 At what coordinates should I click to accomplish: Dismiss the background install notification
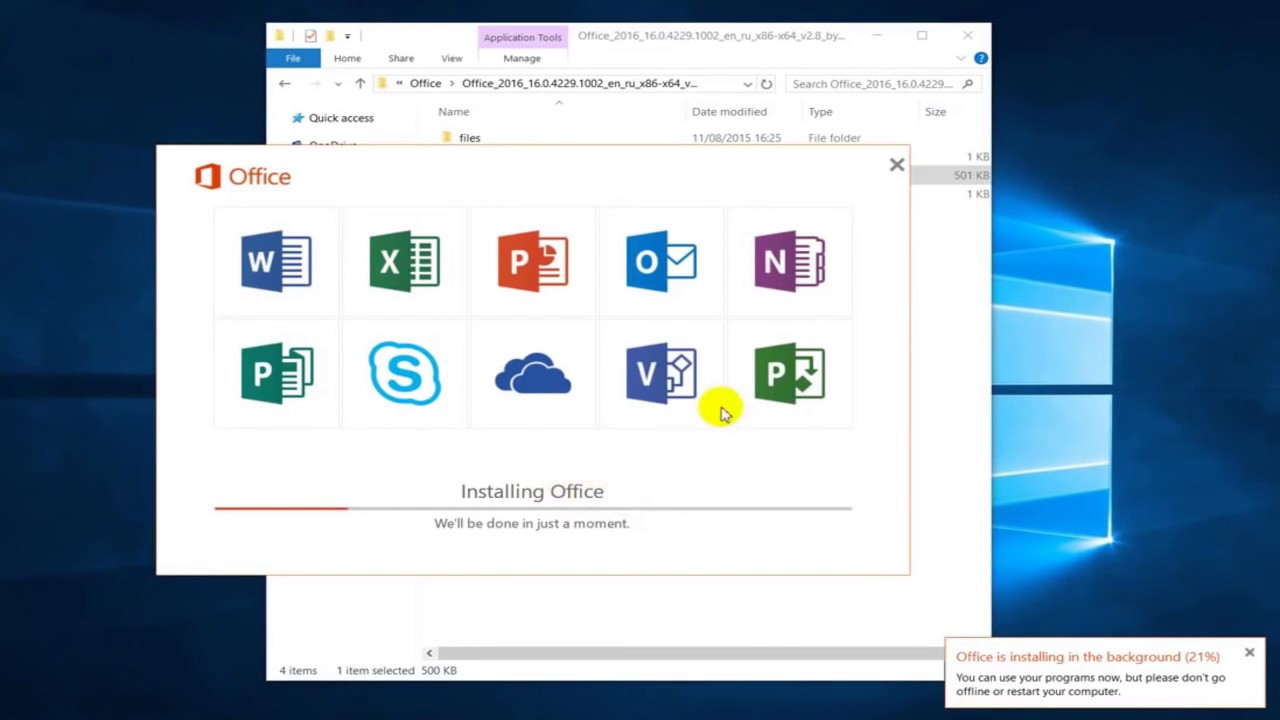pos(1249,652)
